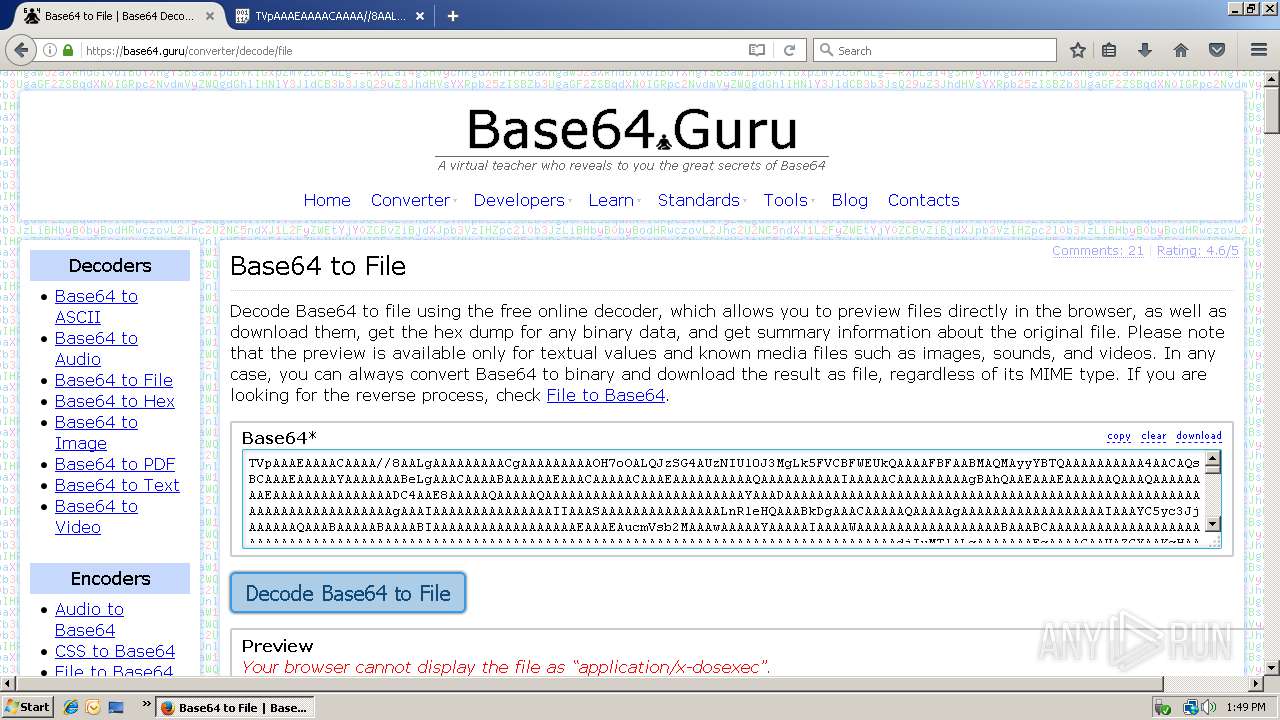The height and width of the screenshot is (720, 1280).
Task: Expand the Tools menu
Action: click(787, 200)
